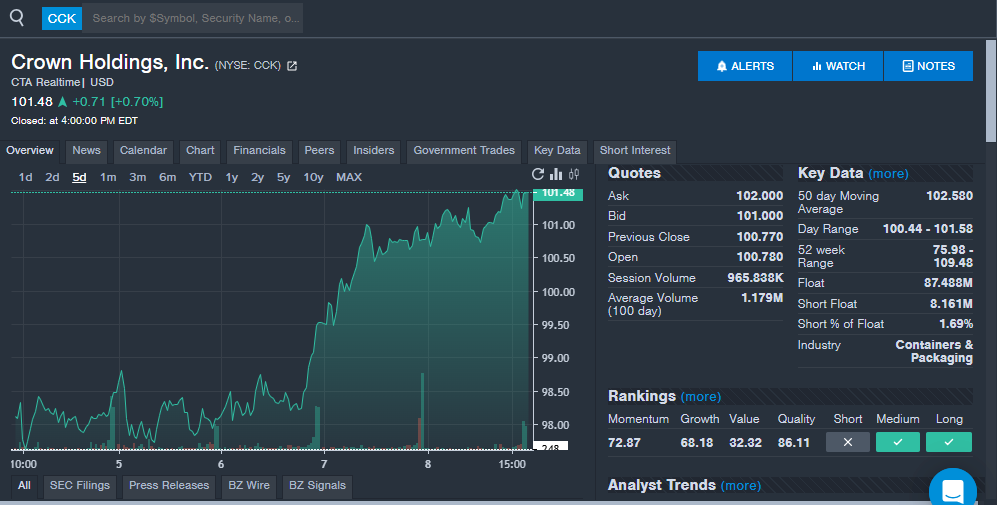The width and height of the screenshot is (997, 505).
Task: Select the 1d chart range
Action: (25, 177)
